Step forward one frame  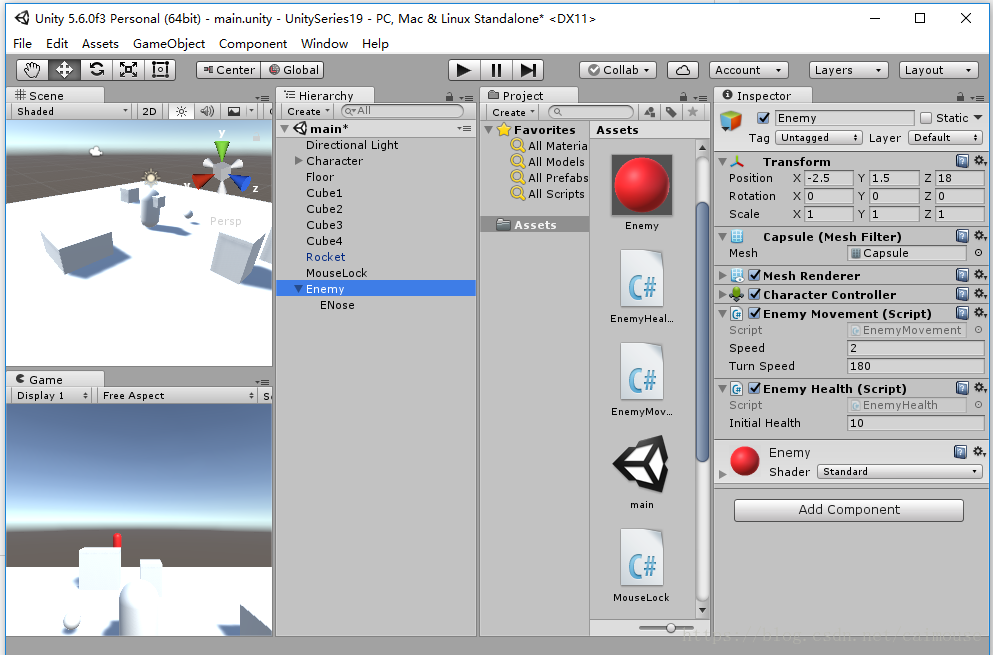click(528, 70)
